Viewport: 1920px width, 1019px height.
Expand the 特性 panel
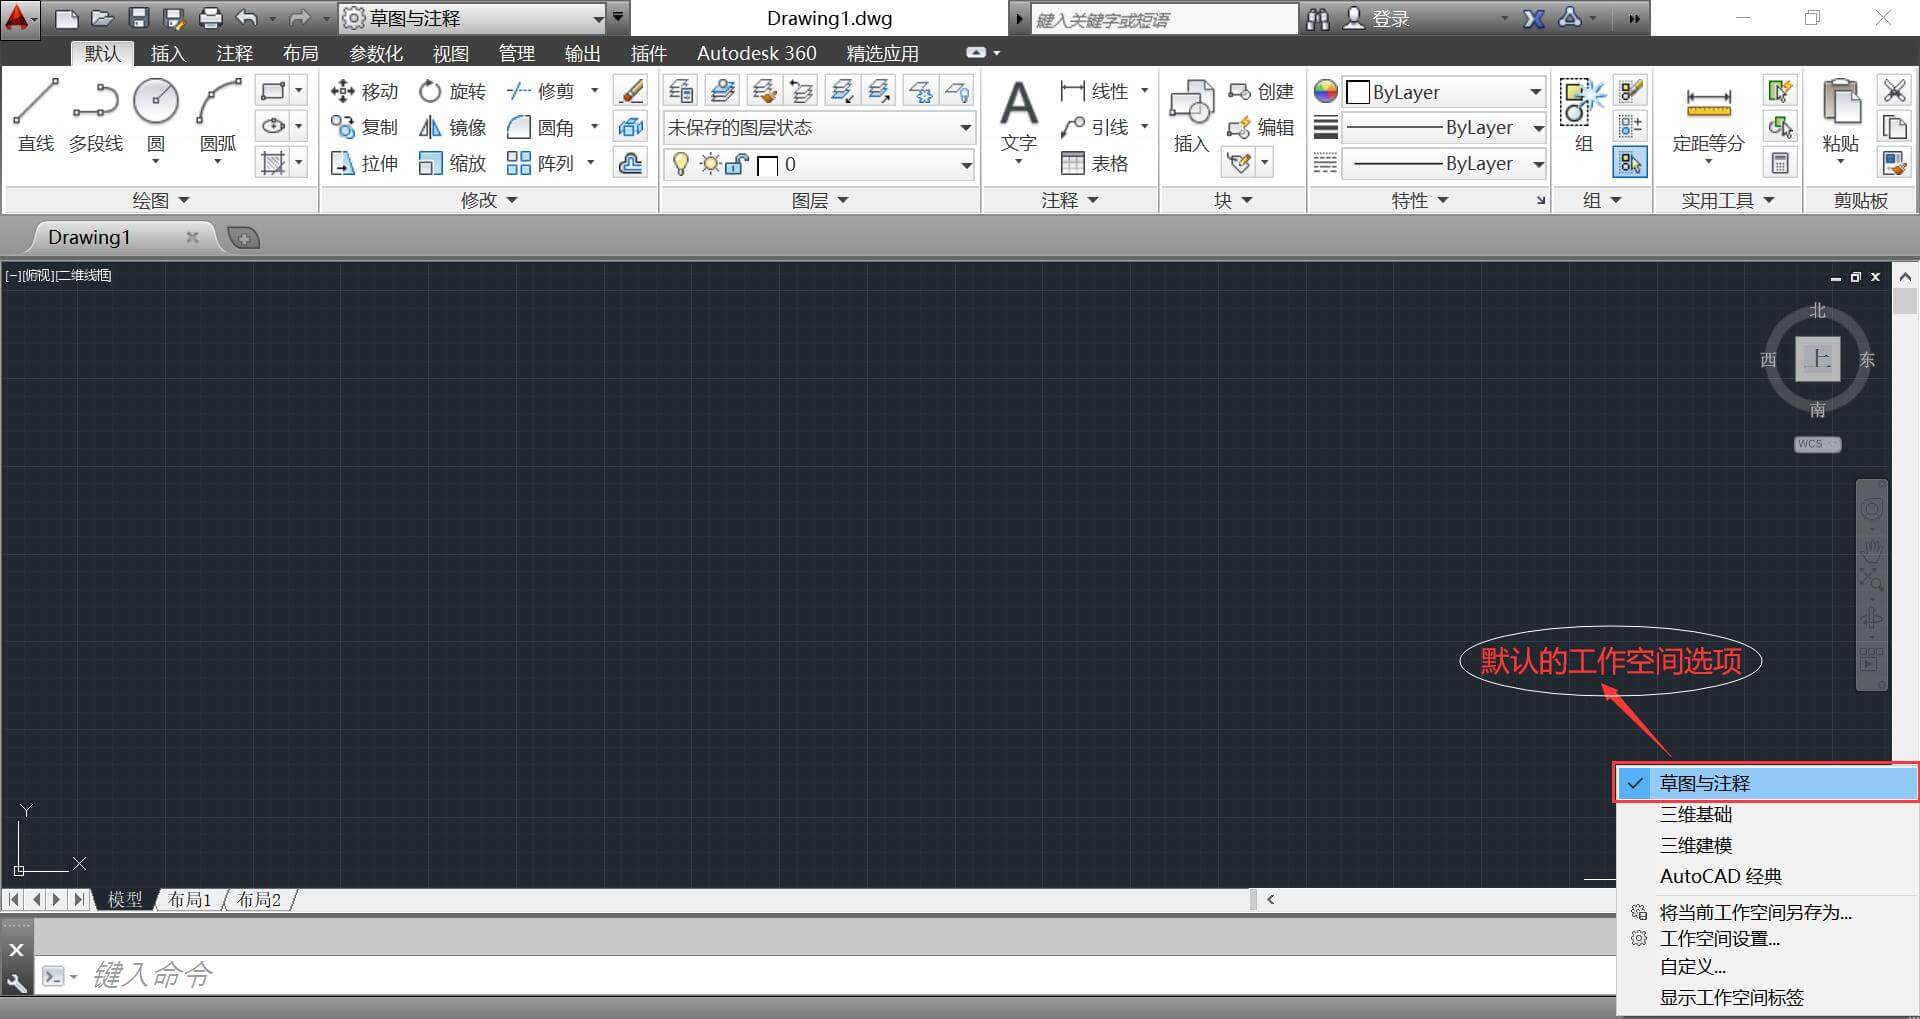coord(1419,200)
